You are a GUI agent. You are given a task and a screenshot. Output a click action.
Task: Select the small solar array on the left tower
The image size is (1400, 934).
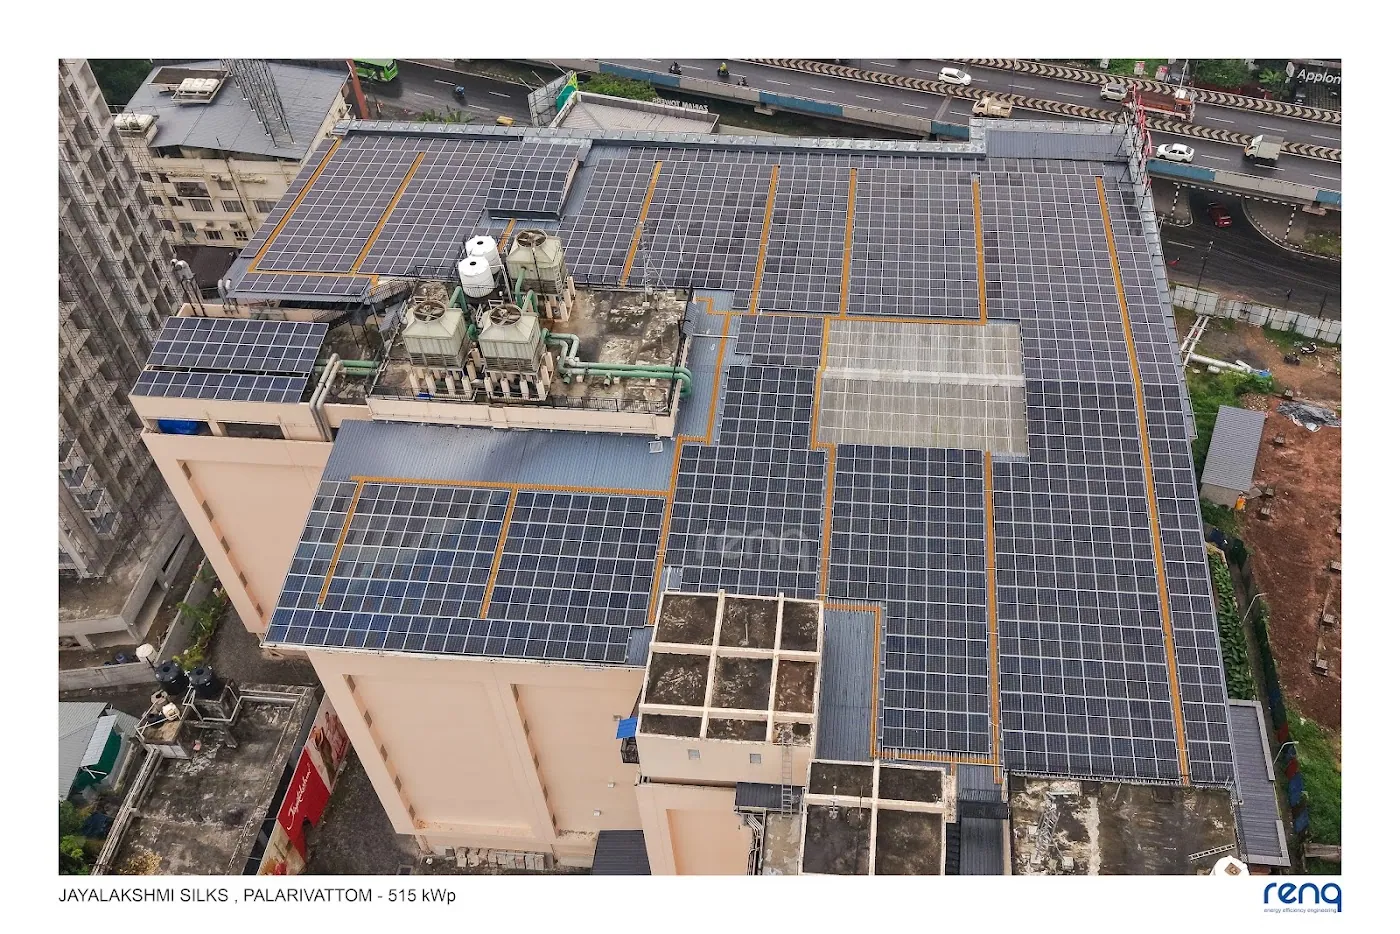pos(230,360)
